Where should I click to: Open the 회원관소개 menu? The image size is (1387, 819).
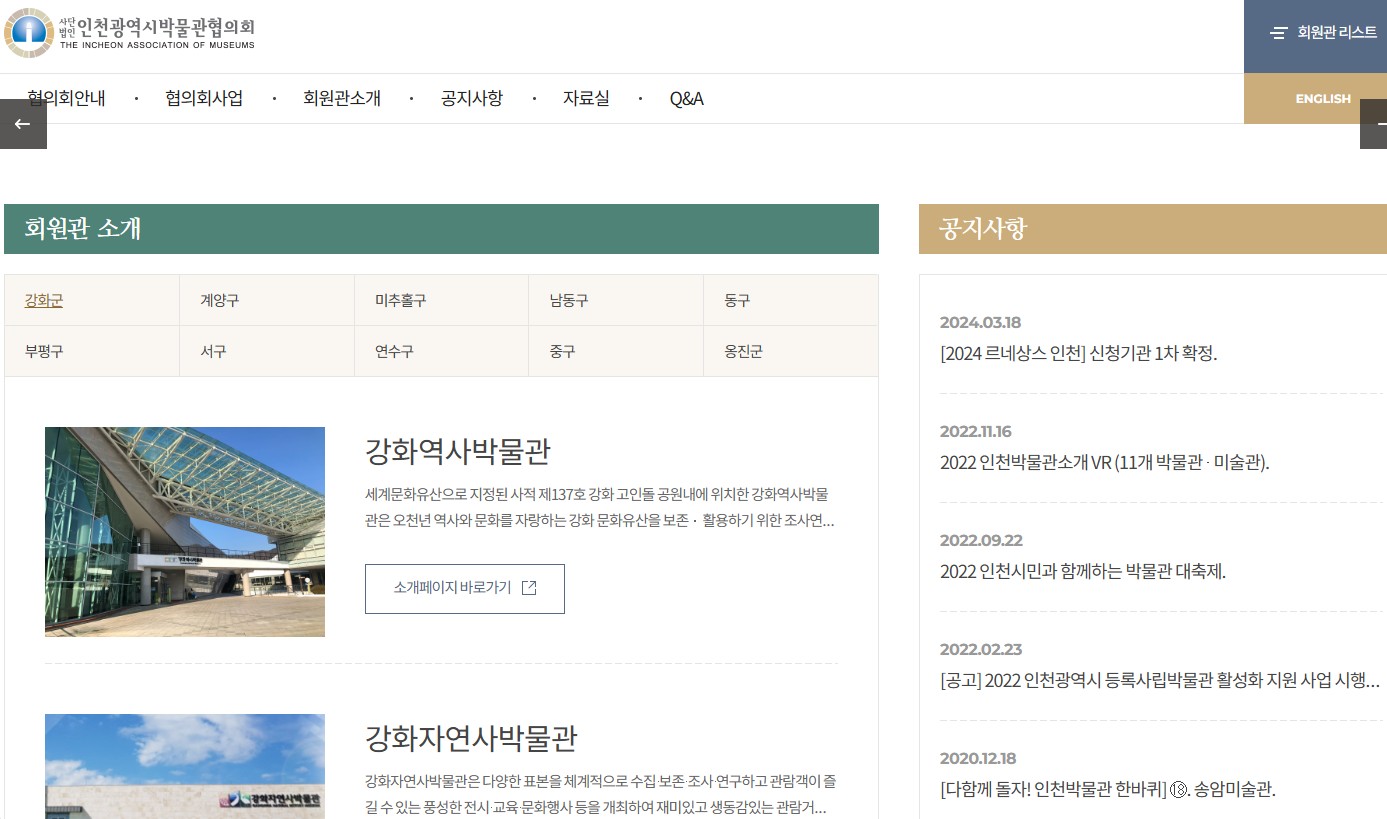(x=342, y=99)
